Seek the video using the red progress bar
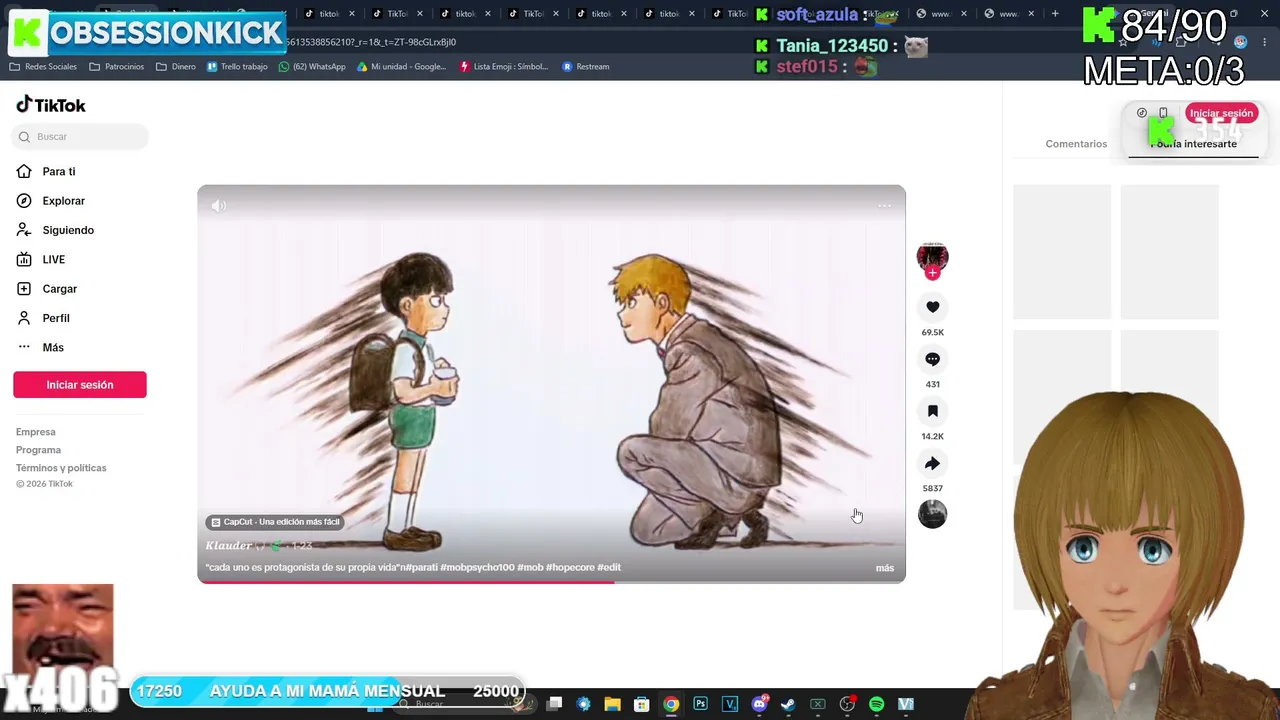1280x720 pixels. click(551, 582)
